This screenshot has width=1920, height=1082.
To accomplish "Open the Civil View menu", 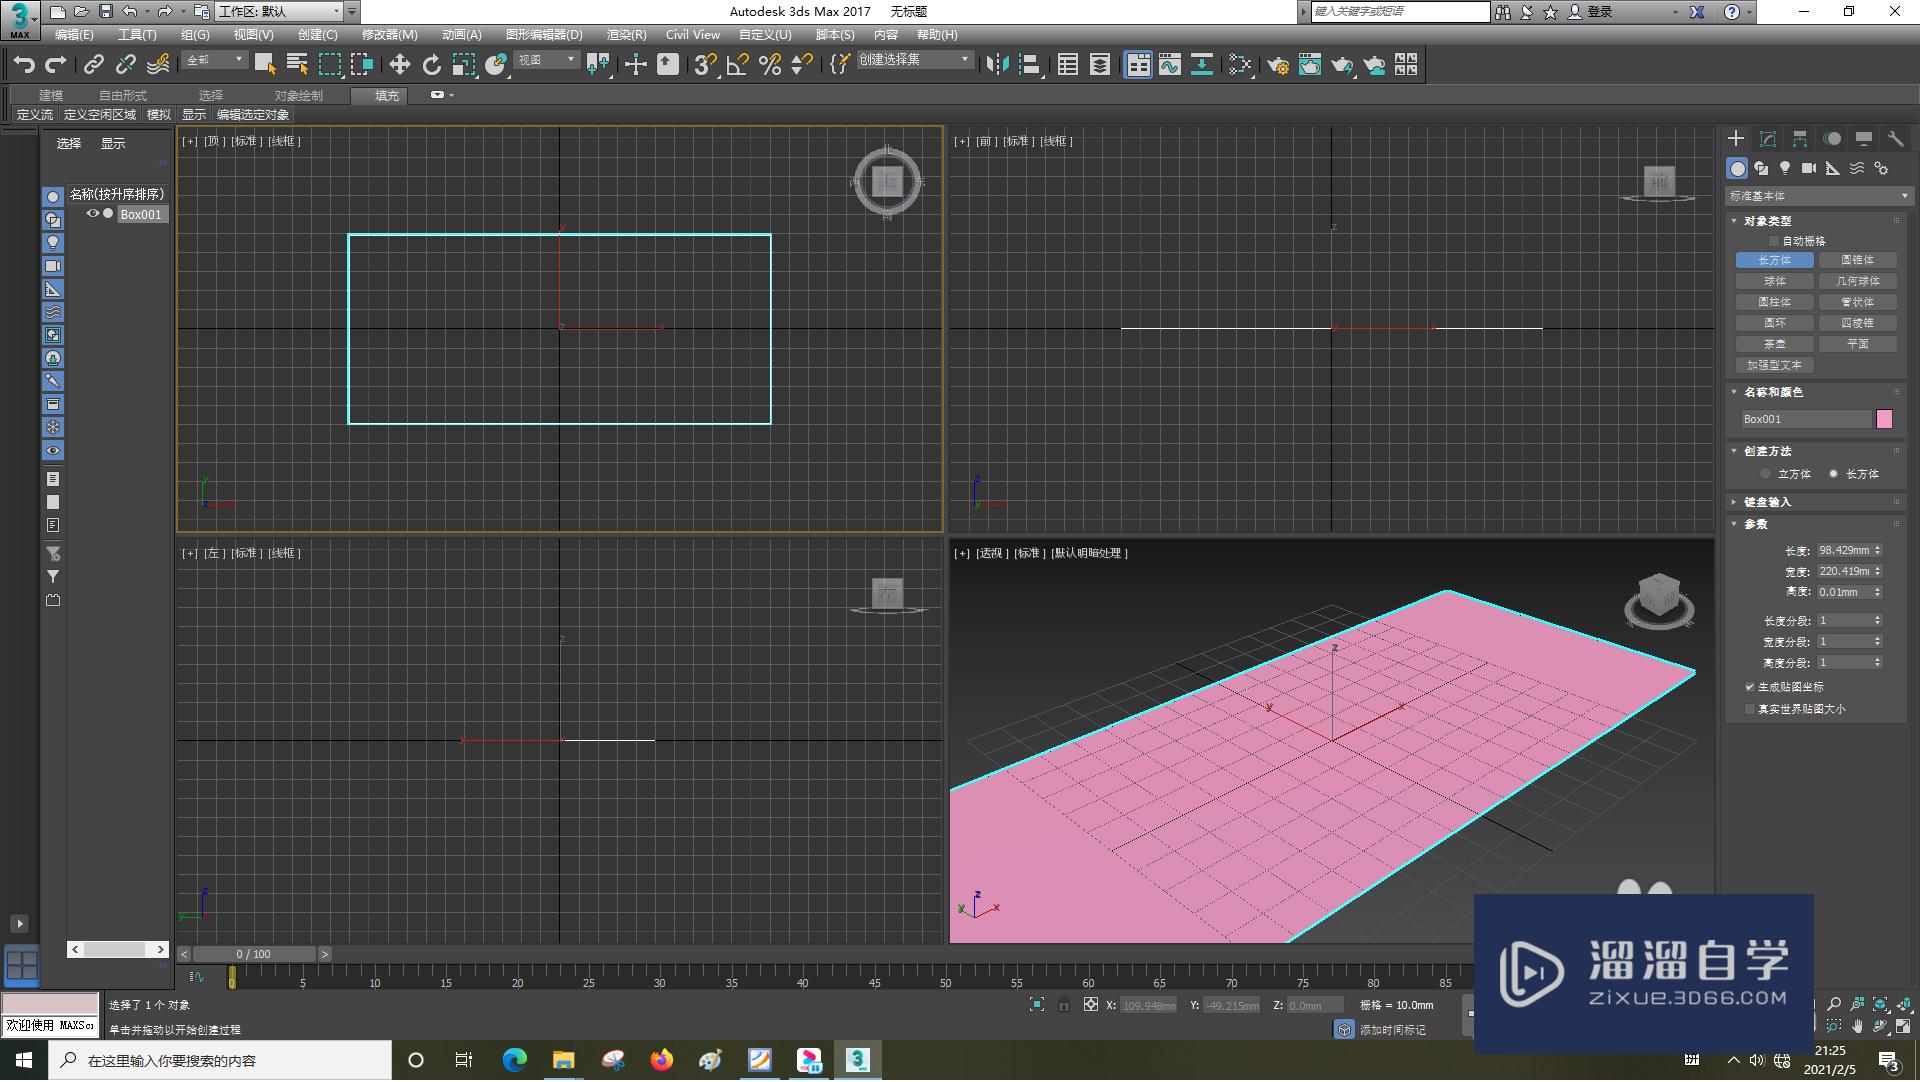I will (x=693, y=35).
